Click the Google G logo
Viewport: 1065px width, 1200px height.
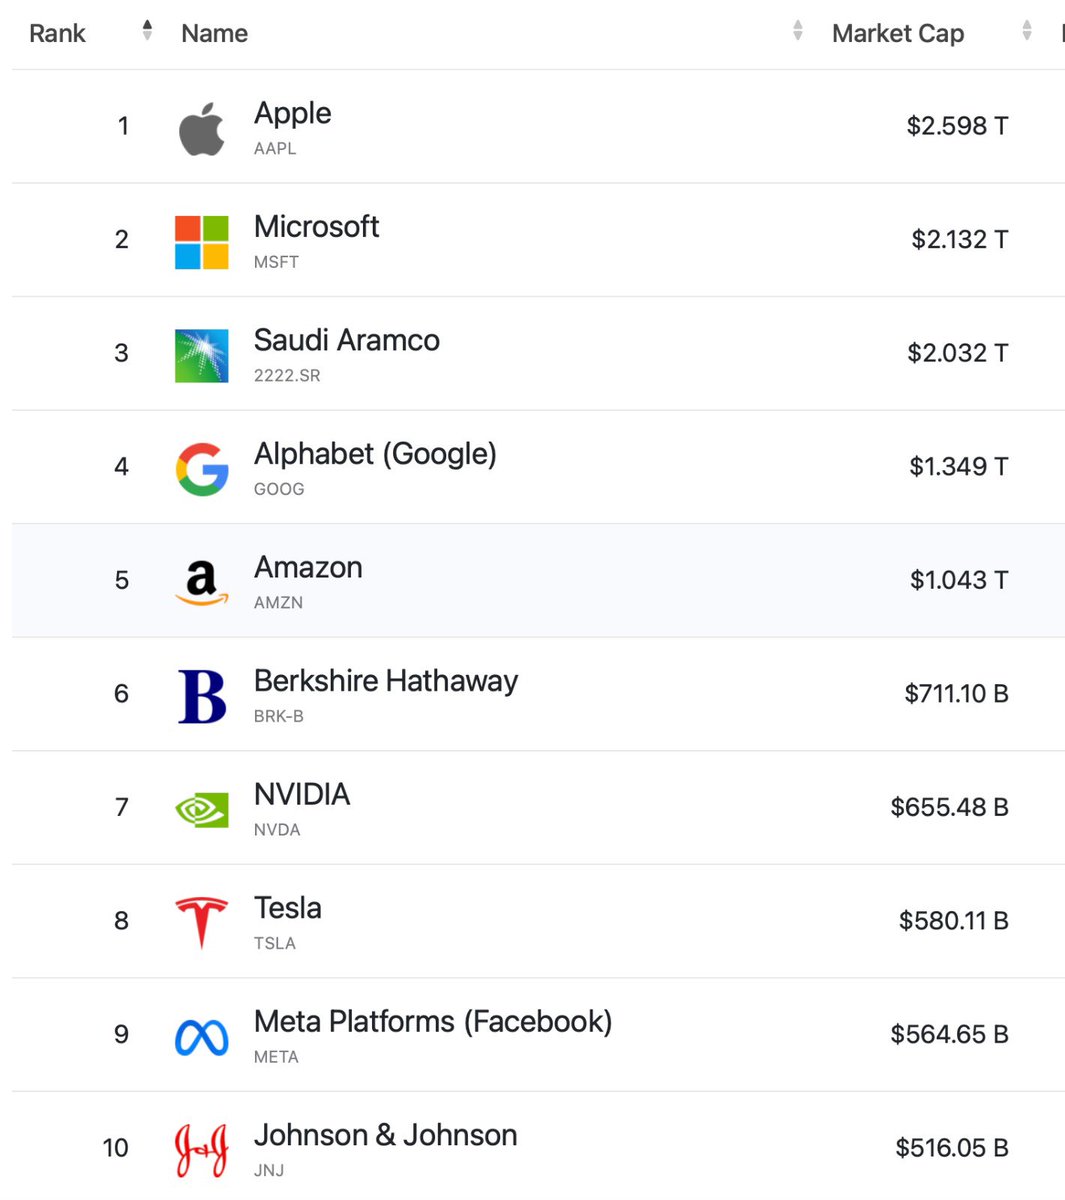point(201,470)
